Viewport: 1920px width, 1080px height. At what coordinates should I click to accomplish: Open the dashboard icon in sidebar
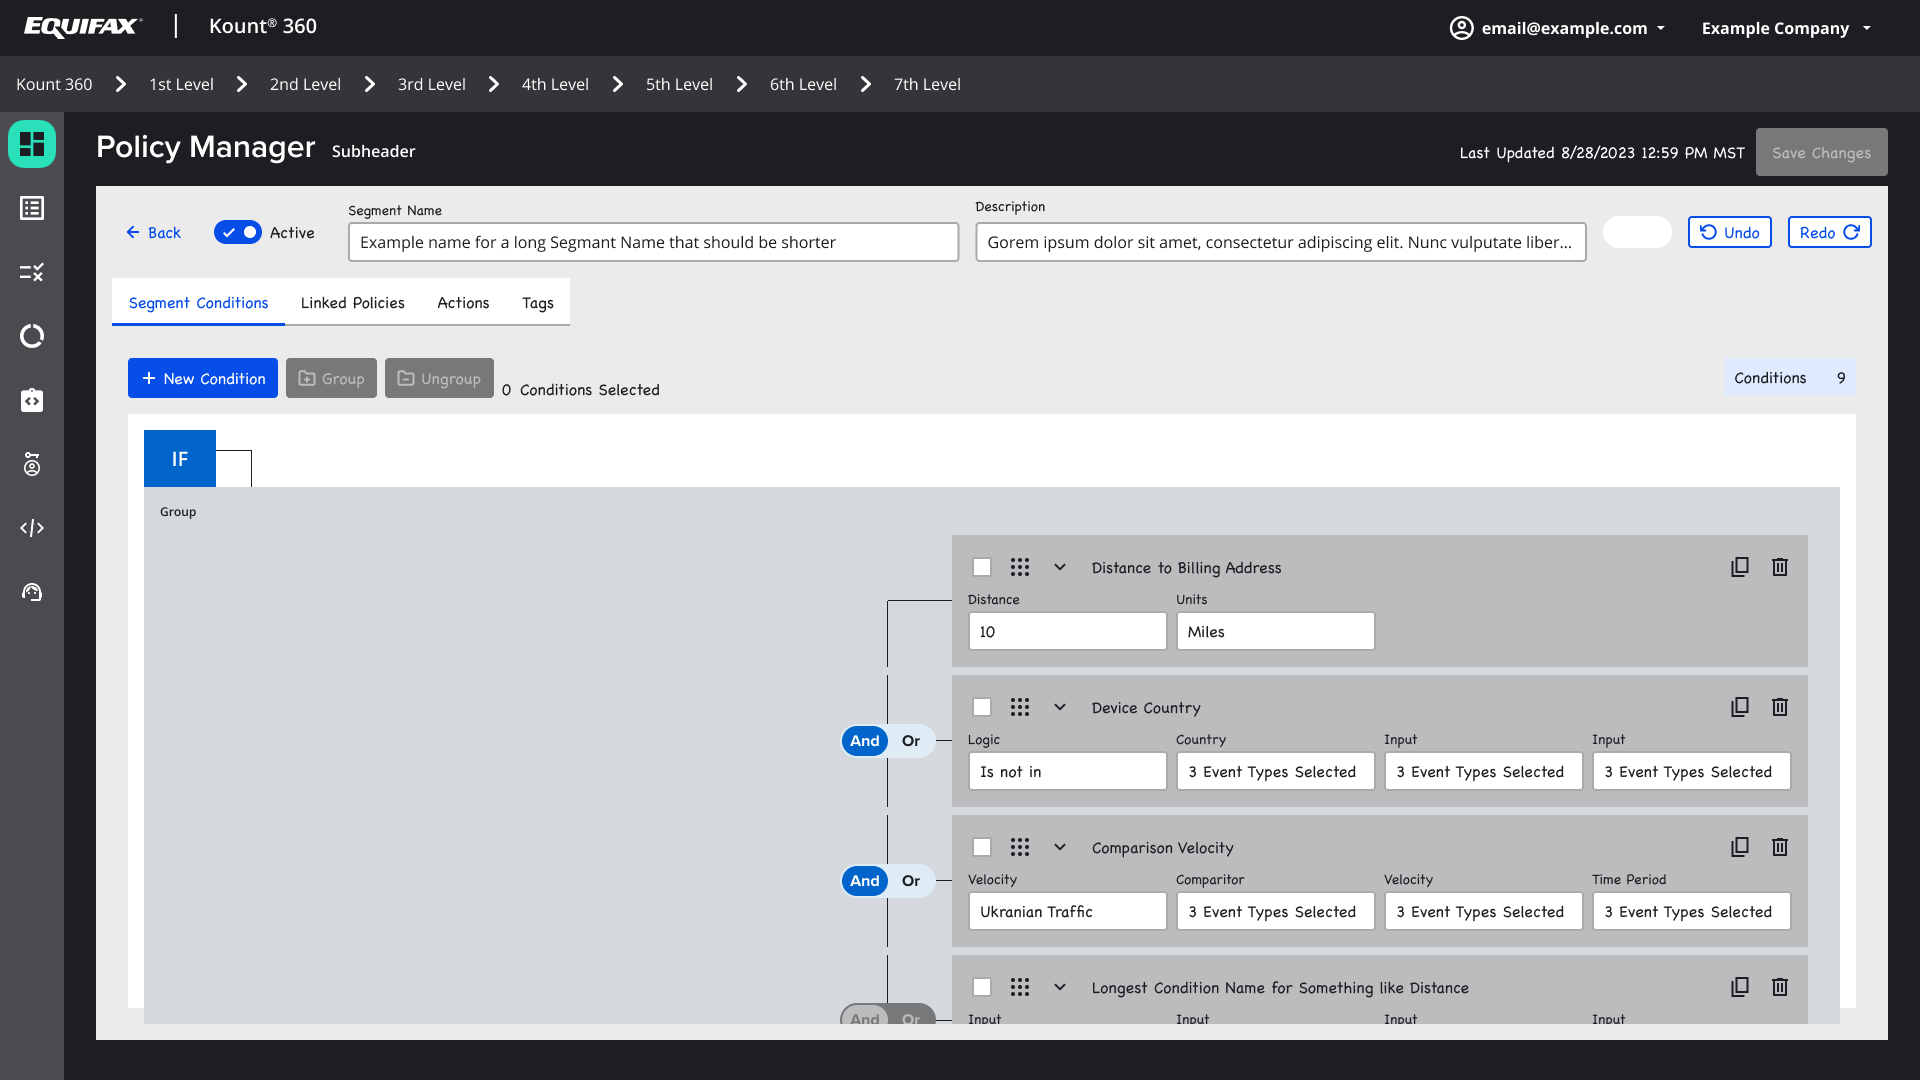coord(32,144)
